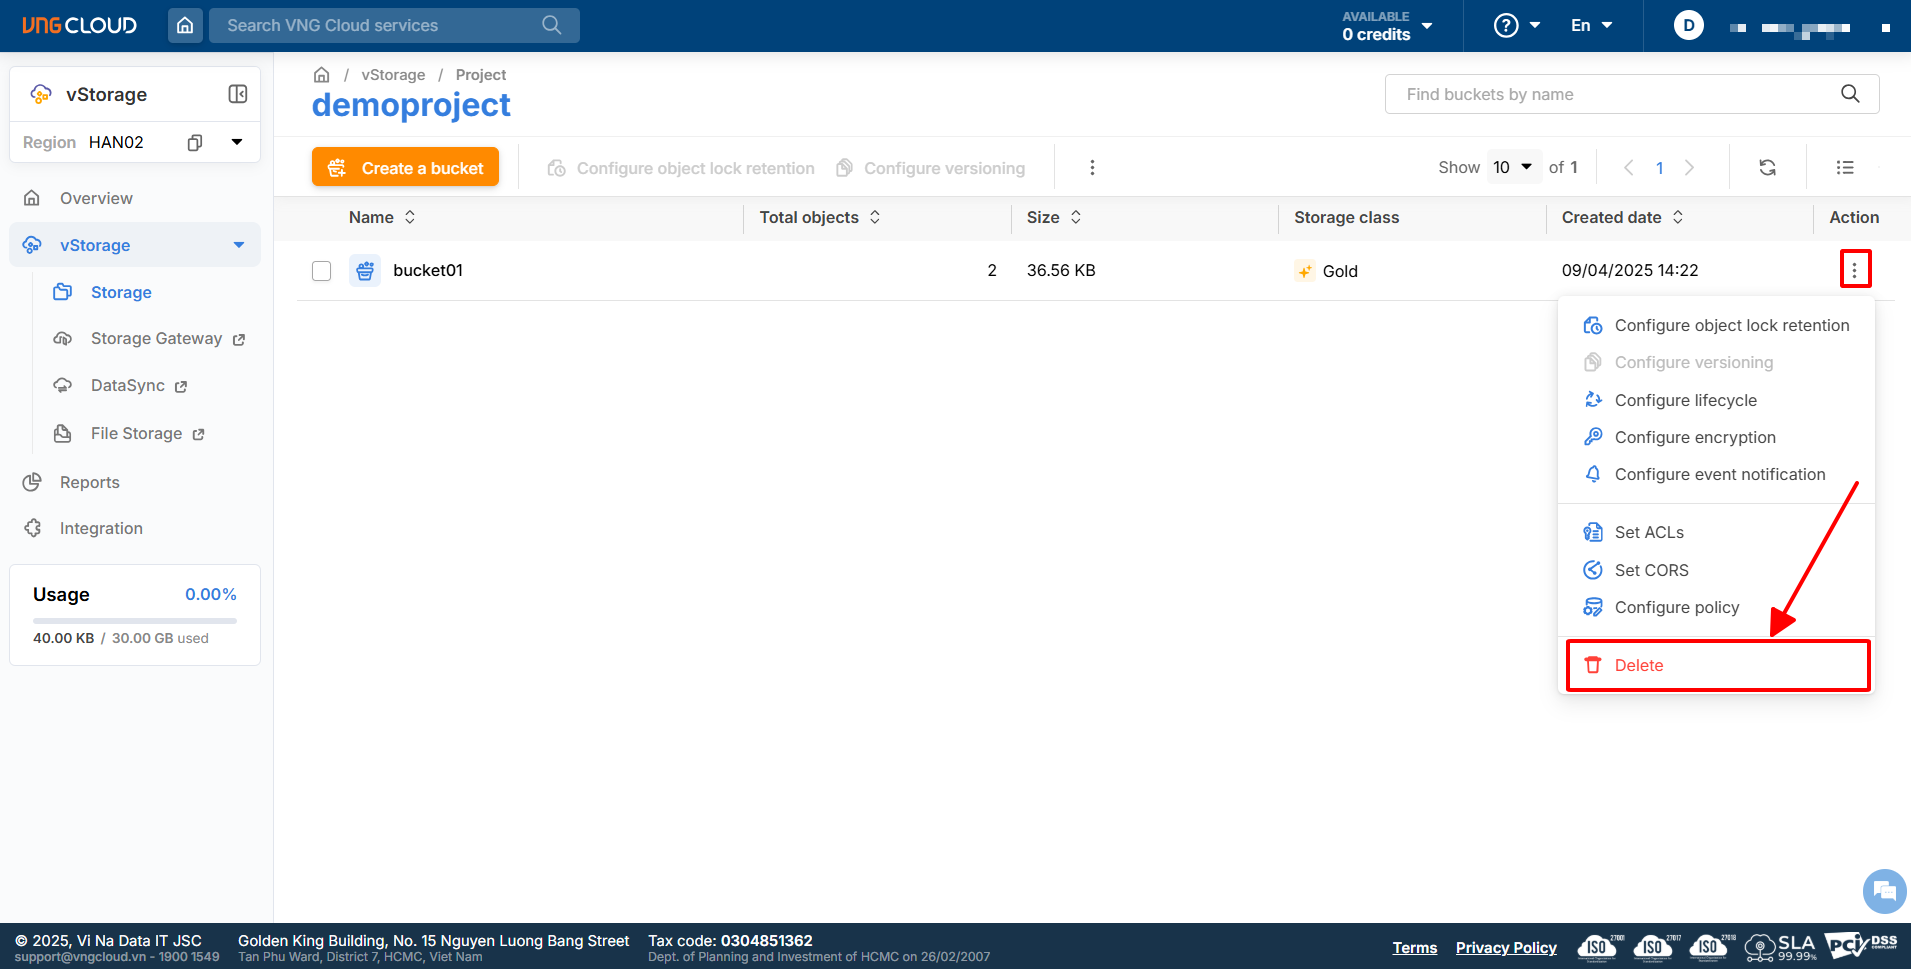This screenshot has height=969, width=1911.
Task: Copy the region HAN02 identifier
Action: pyautogui.click(x=195, y=142)
